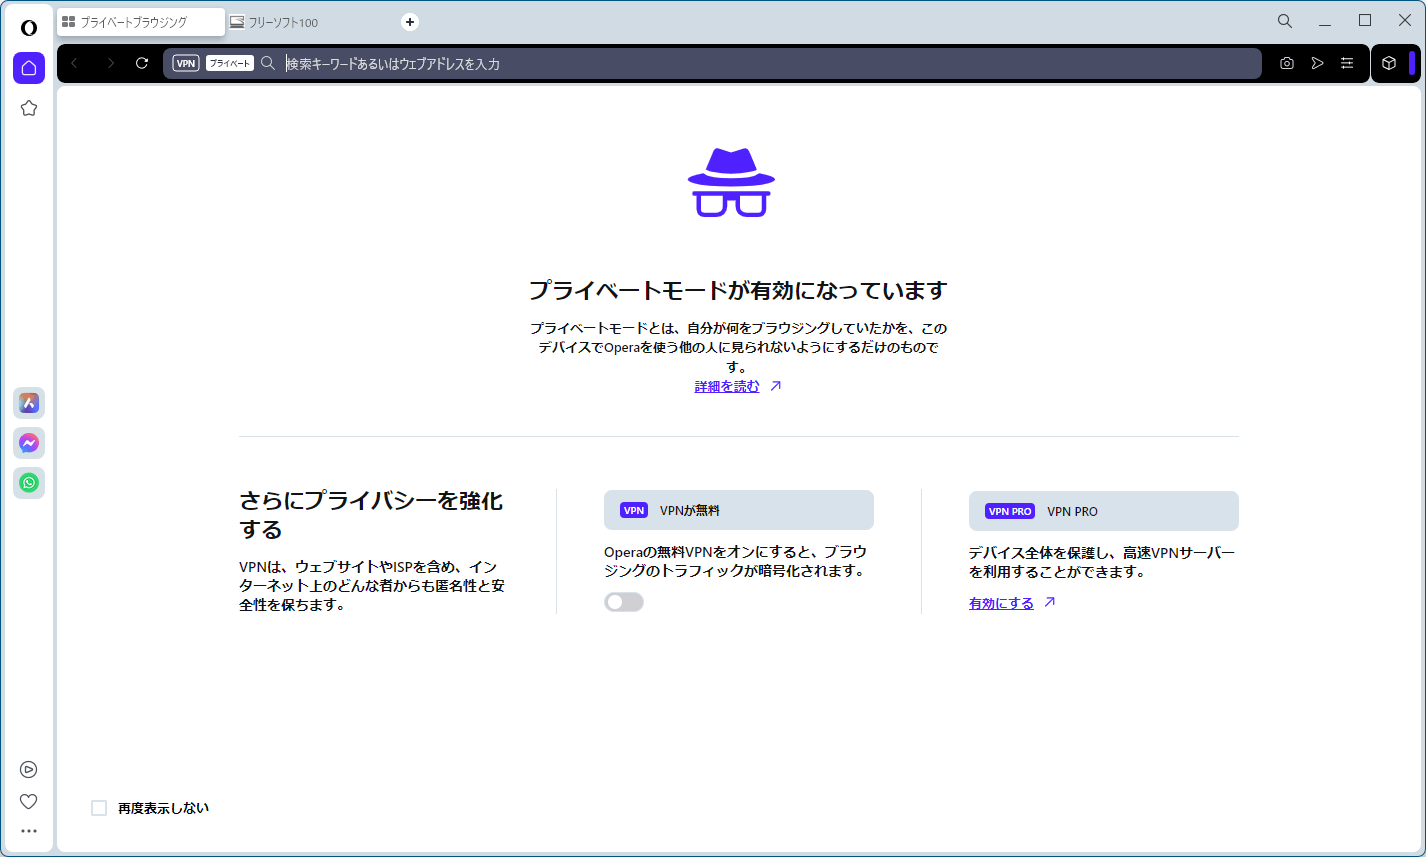Open the Opera main menu logo

point(29,27)
